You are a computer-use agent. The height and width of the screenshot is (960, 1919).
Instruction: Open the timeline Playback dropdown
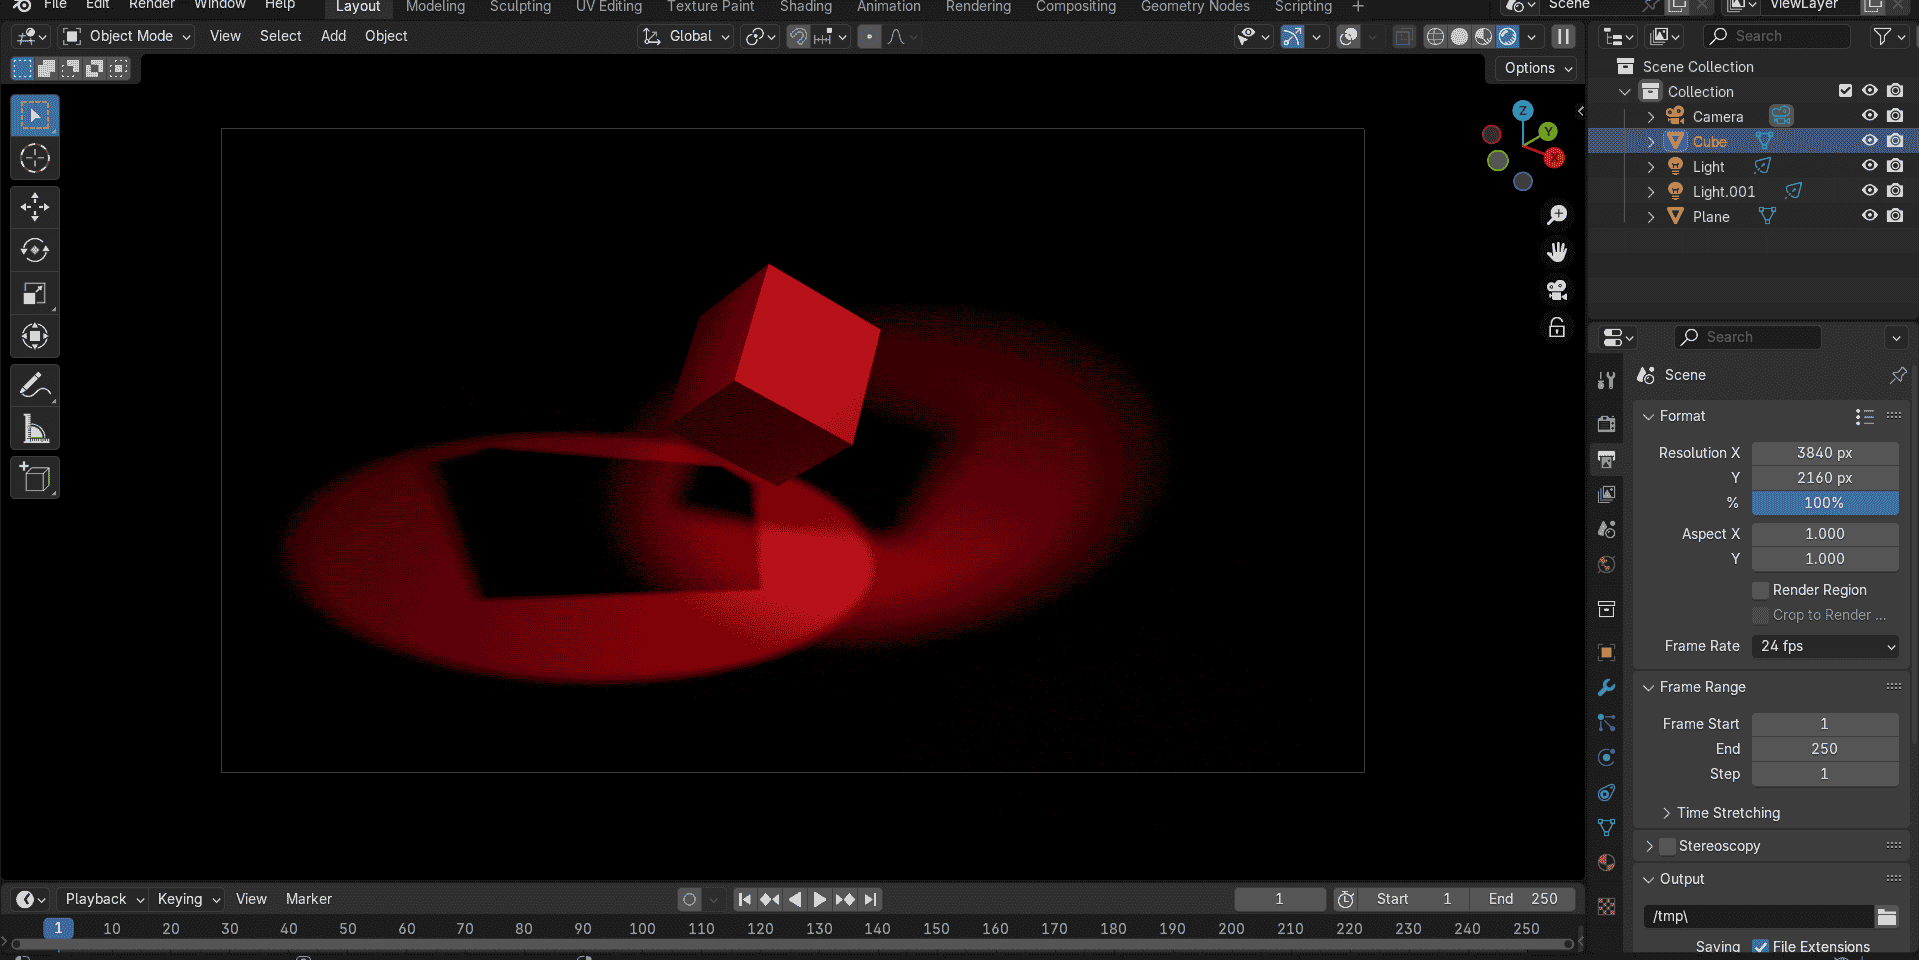(104, 899)
